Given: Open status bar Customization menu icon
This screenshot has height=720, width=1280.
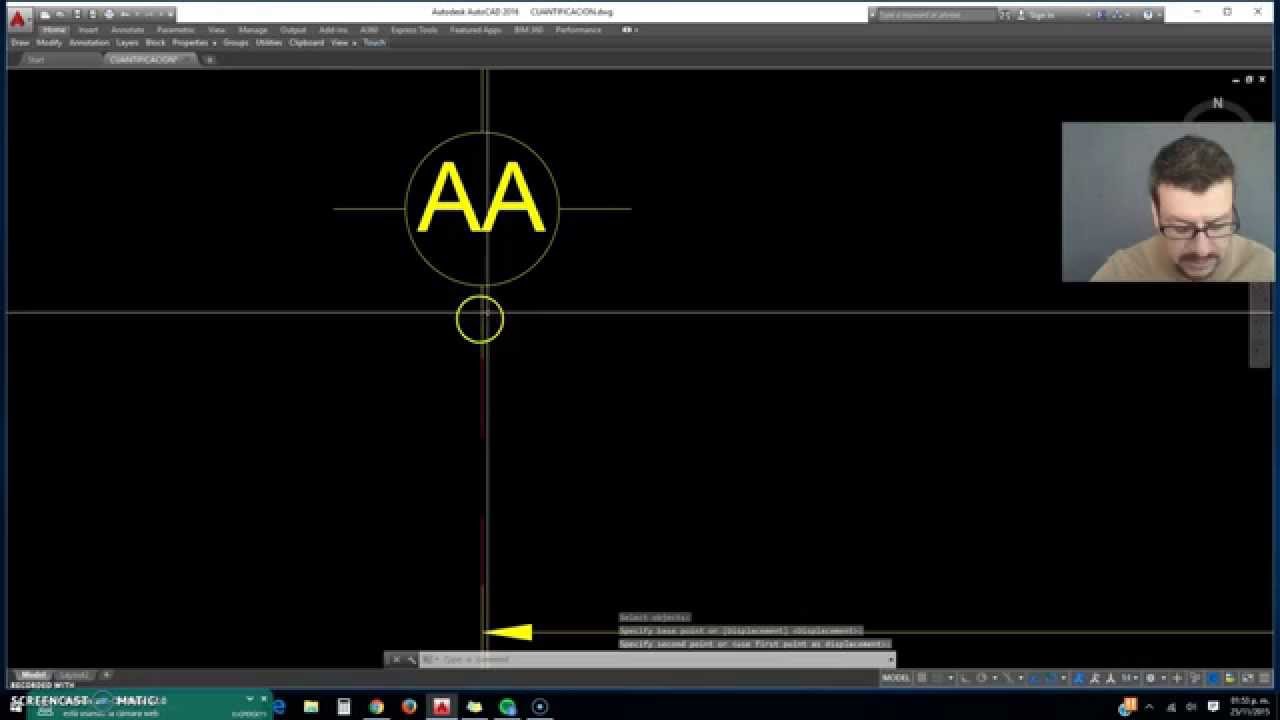Looking at the screenshot, I should [x=1265, y=678].
